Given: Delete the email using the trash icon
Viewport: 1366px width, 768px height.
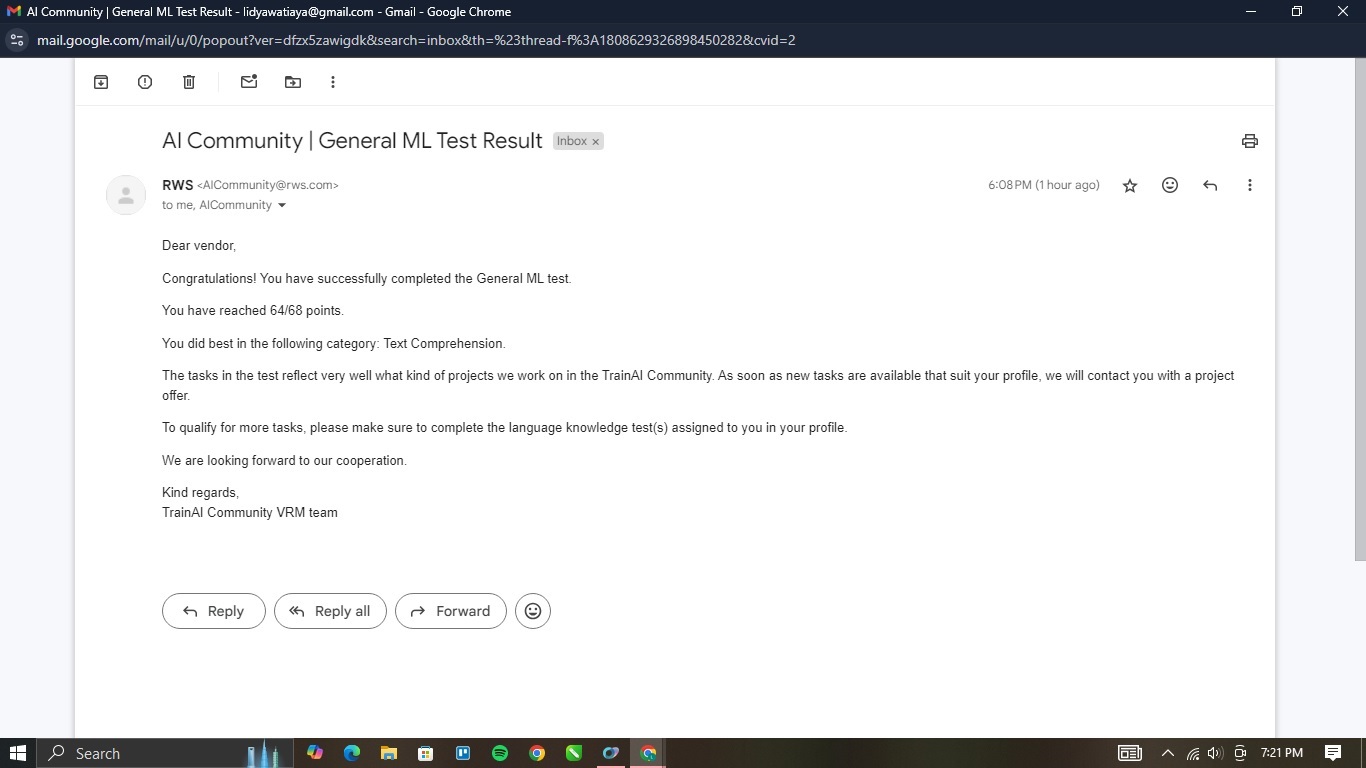Looking at the screenshot, I should (189, 82).
